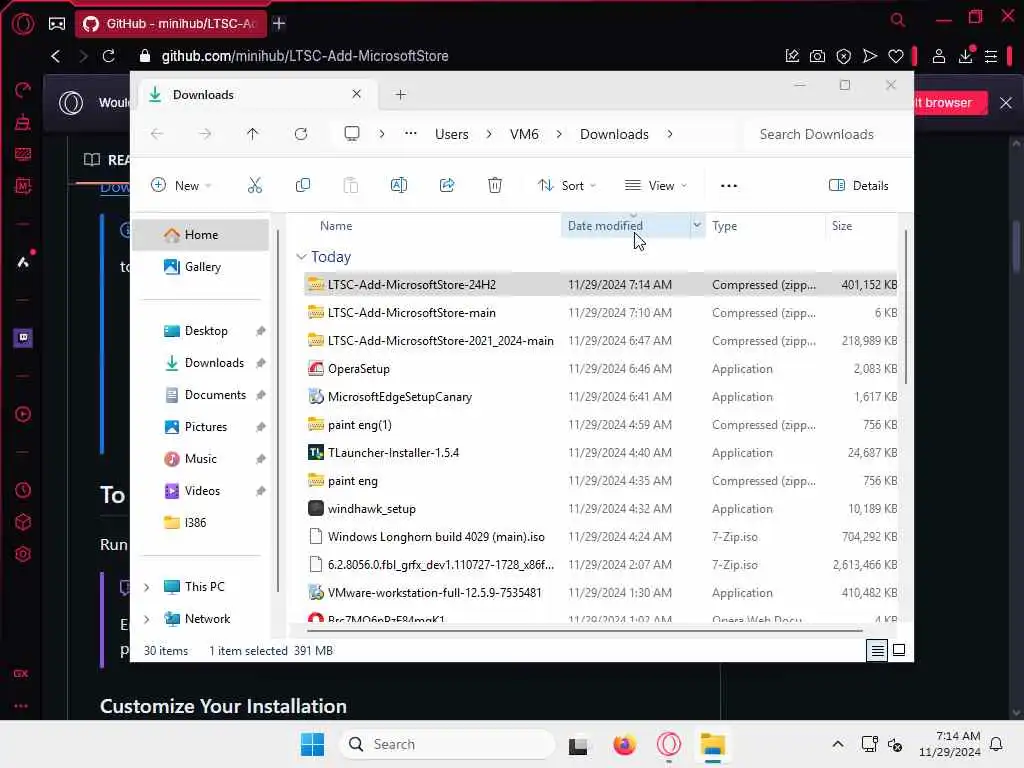Image resolution: width=1024 pixels, height=768 pixels.
Task: Select OperaSetup file row
Action: (x=601, y=369)
